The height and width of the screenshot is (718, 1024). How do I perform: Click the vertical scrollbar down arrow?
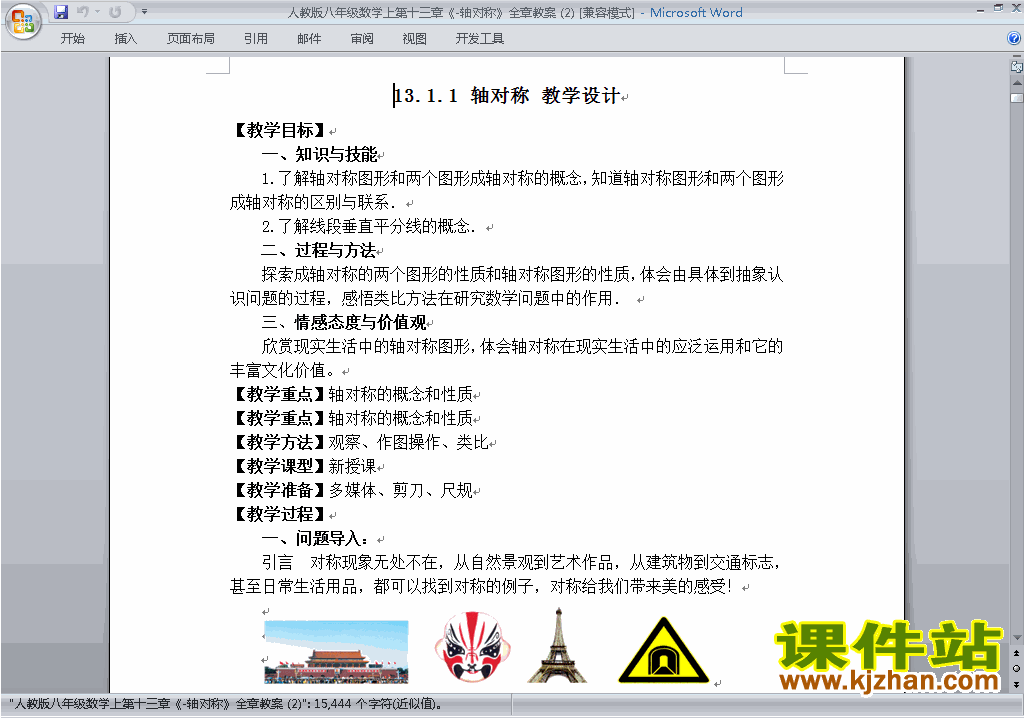(1017, 638)
